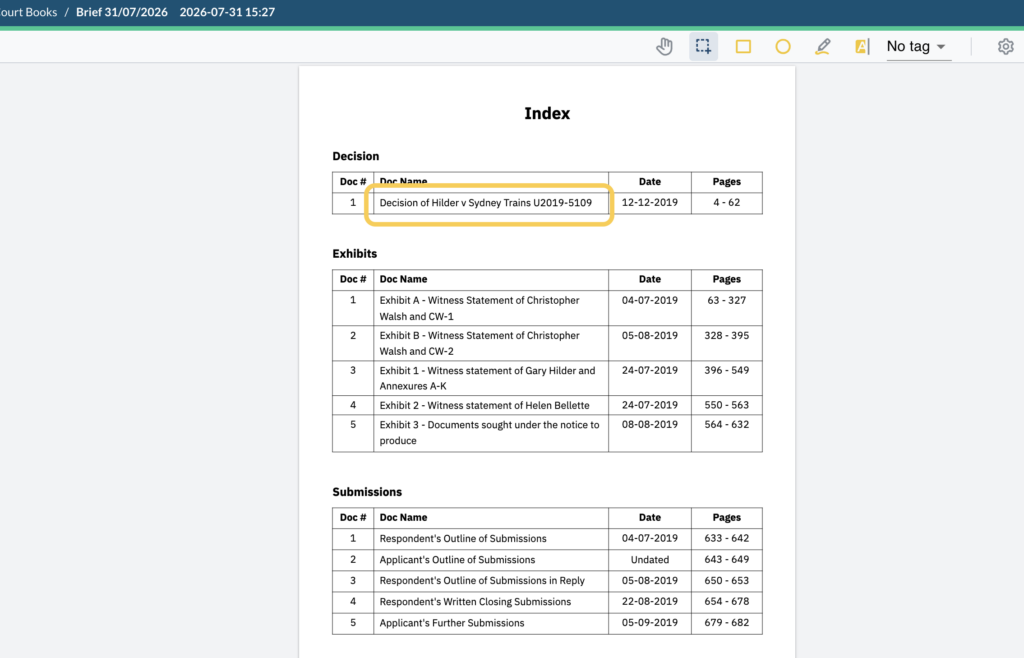Open Exhibit 2 Helen Bellette statement entry

pos(484,405)
